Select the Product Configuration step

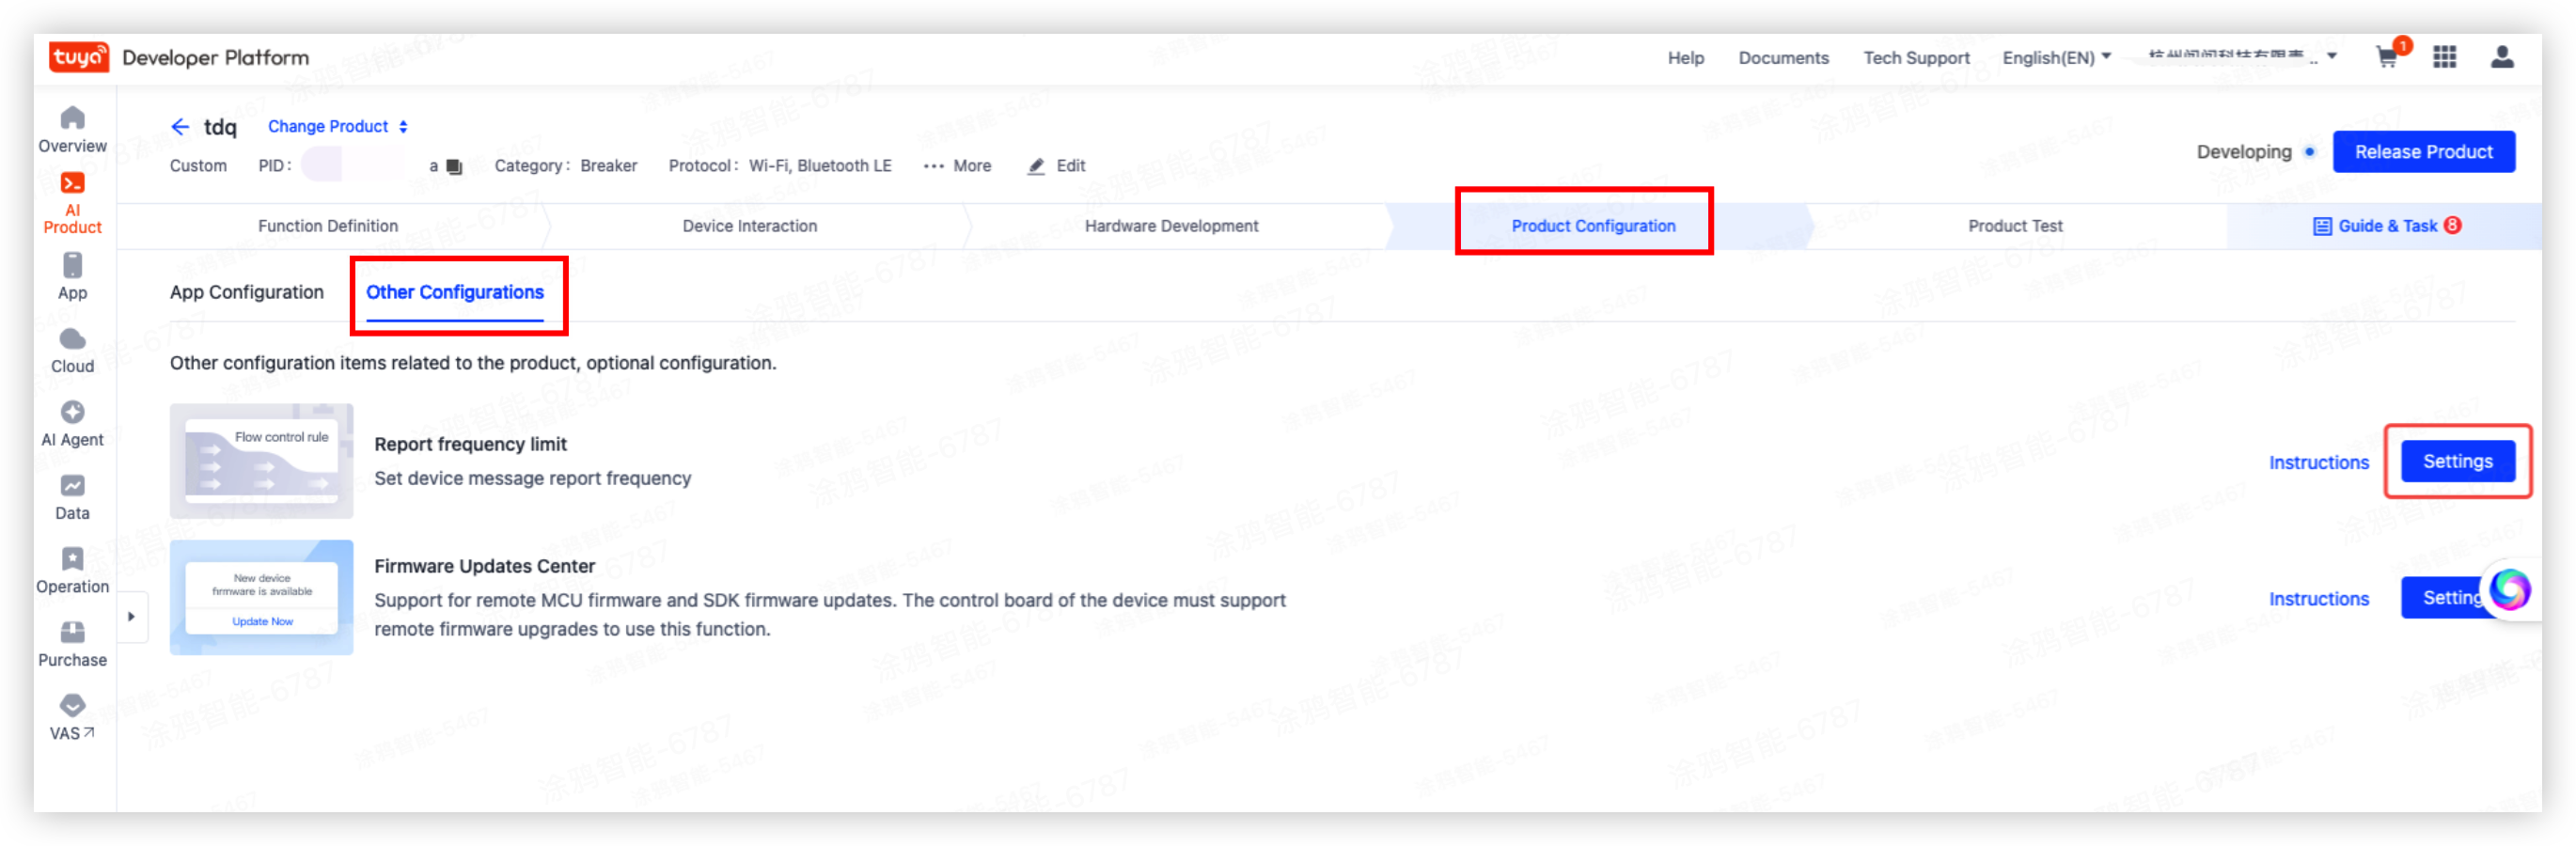(x=1593, y=226)
